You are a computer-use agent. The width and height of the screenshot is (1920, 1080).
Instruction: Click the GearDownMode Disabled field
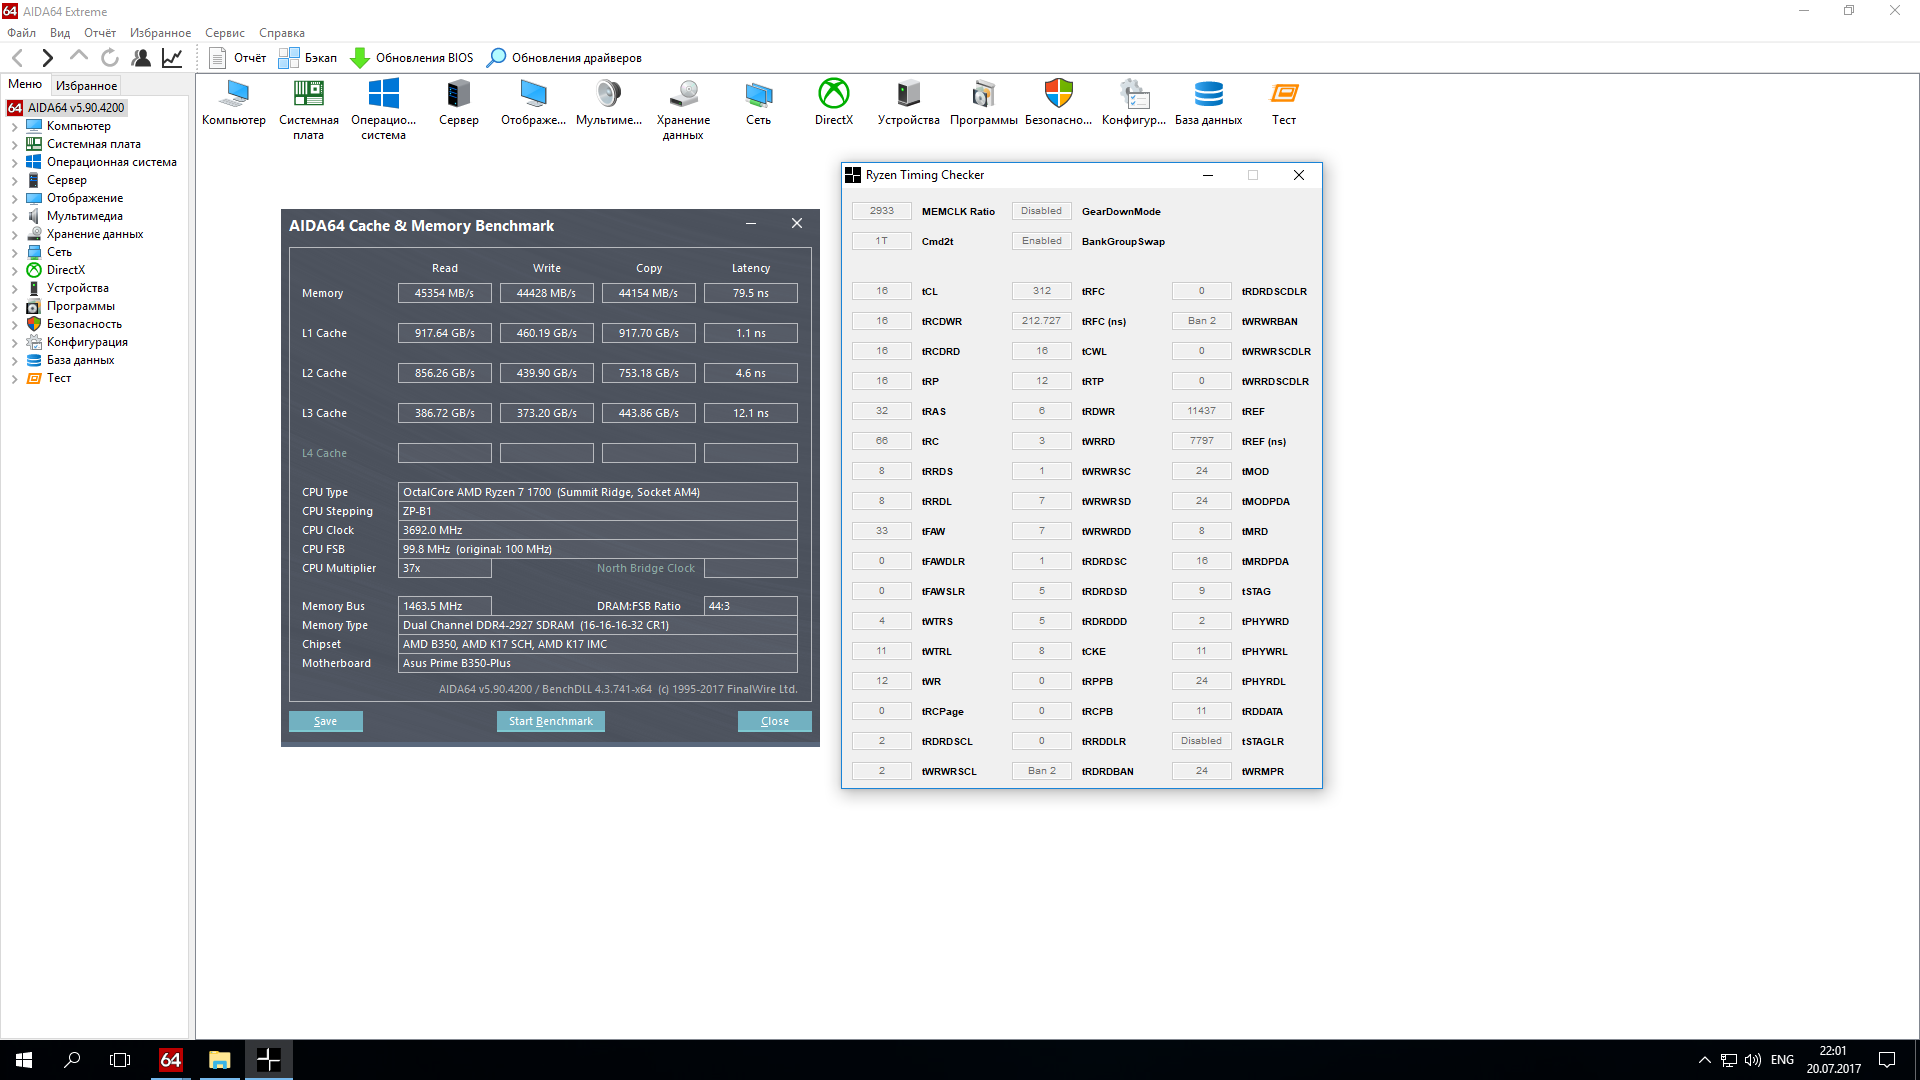[1041, 211]
